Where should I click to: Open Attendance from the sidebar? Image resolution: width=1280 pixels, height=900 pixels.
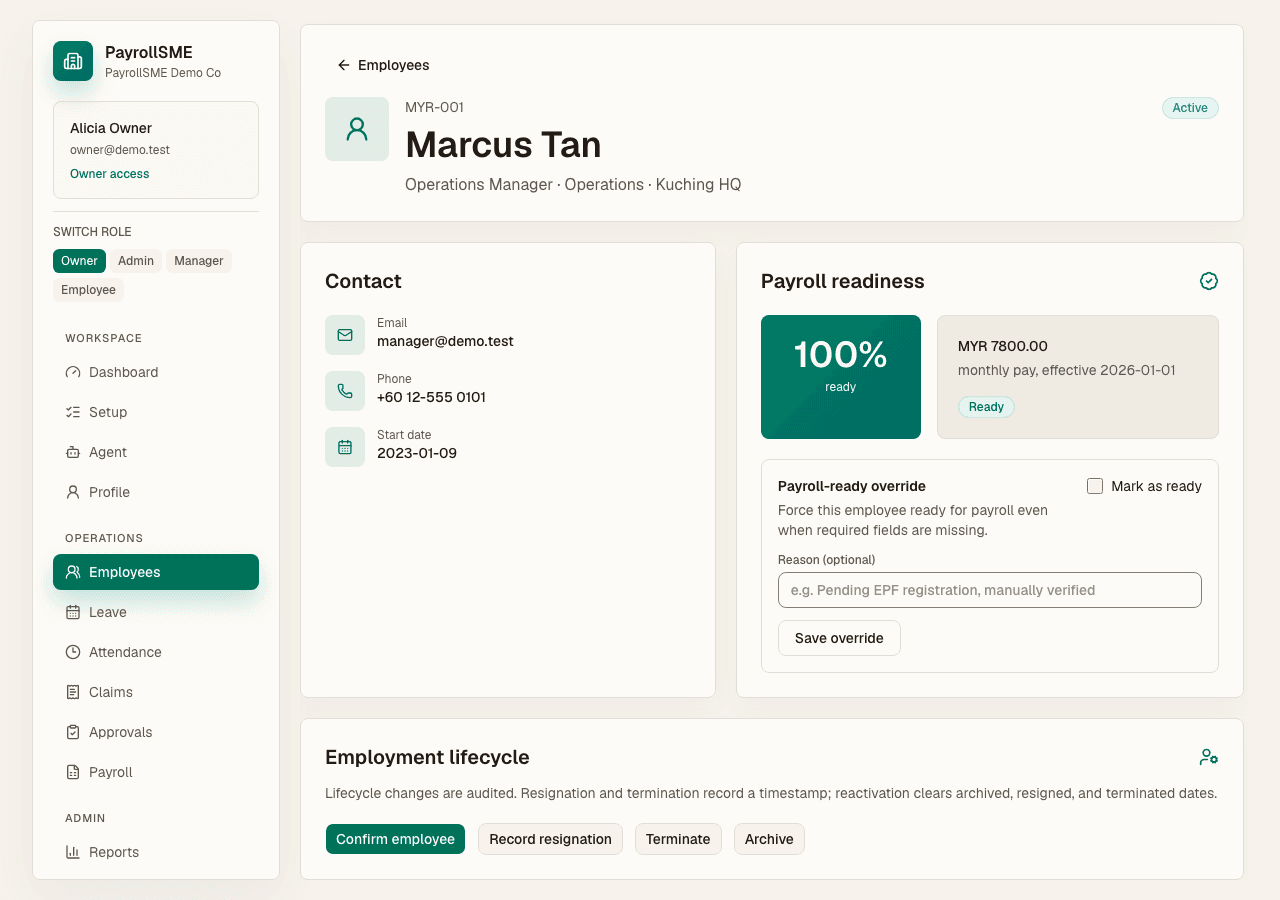pyautogui.click(x=156, y=652)
